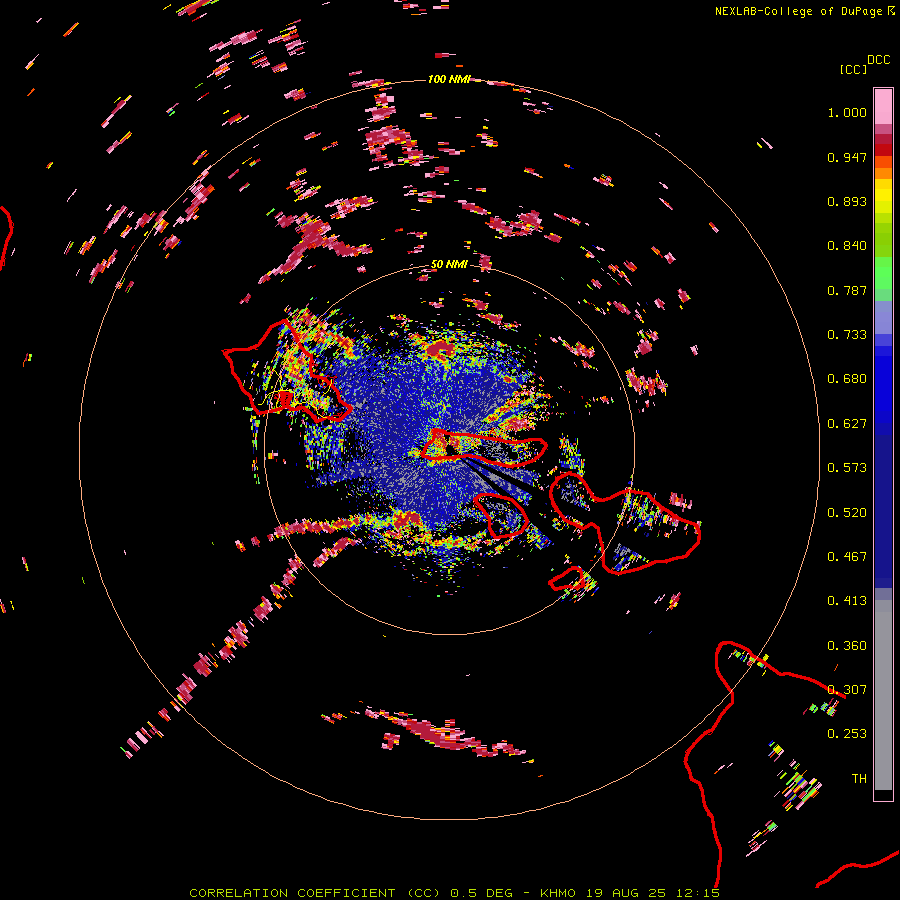This screenshot has width=900, height=900.
Task: Select the 1.000 scale value
Action: click(x=847, y=112)
